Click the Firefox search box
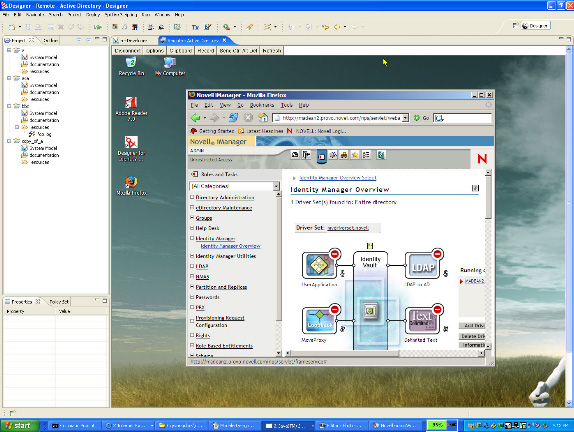Viewport: 574px width, 432px height. click(x=462, y=118)
